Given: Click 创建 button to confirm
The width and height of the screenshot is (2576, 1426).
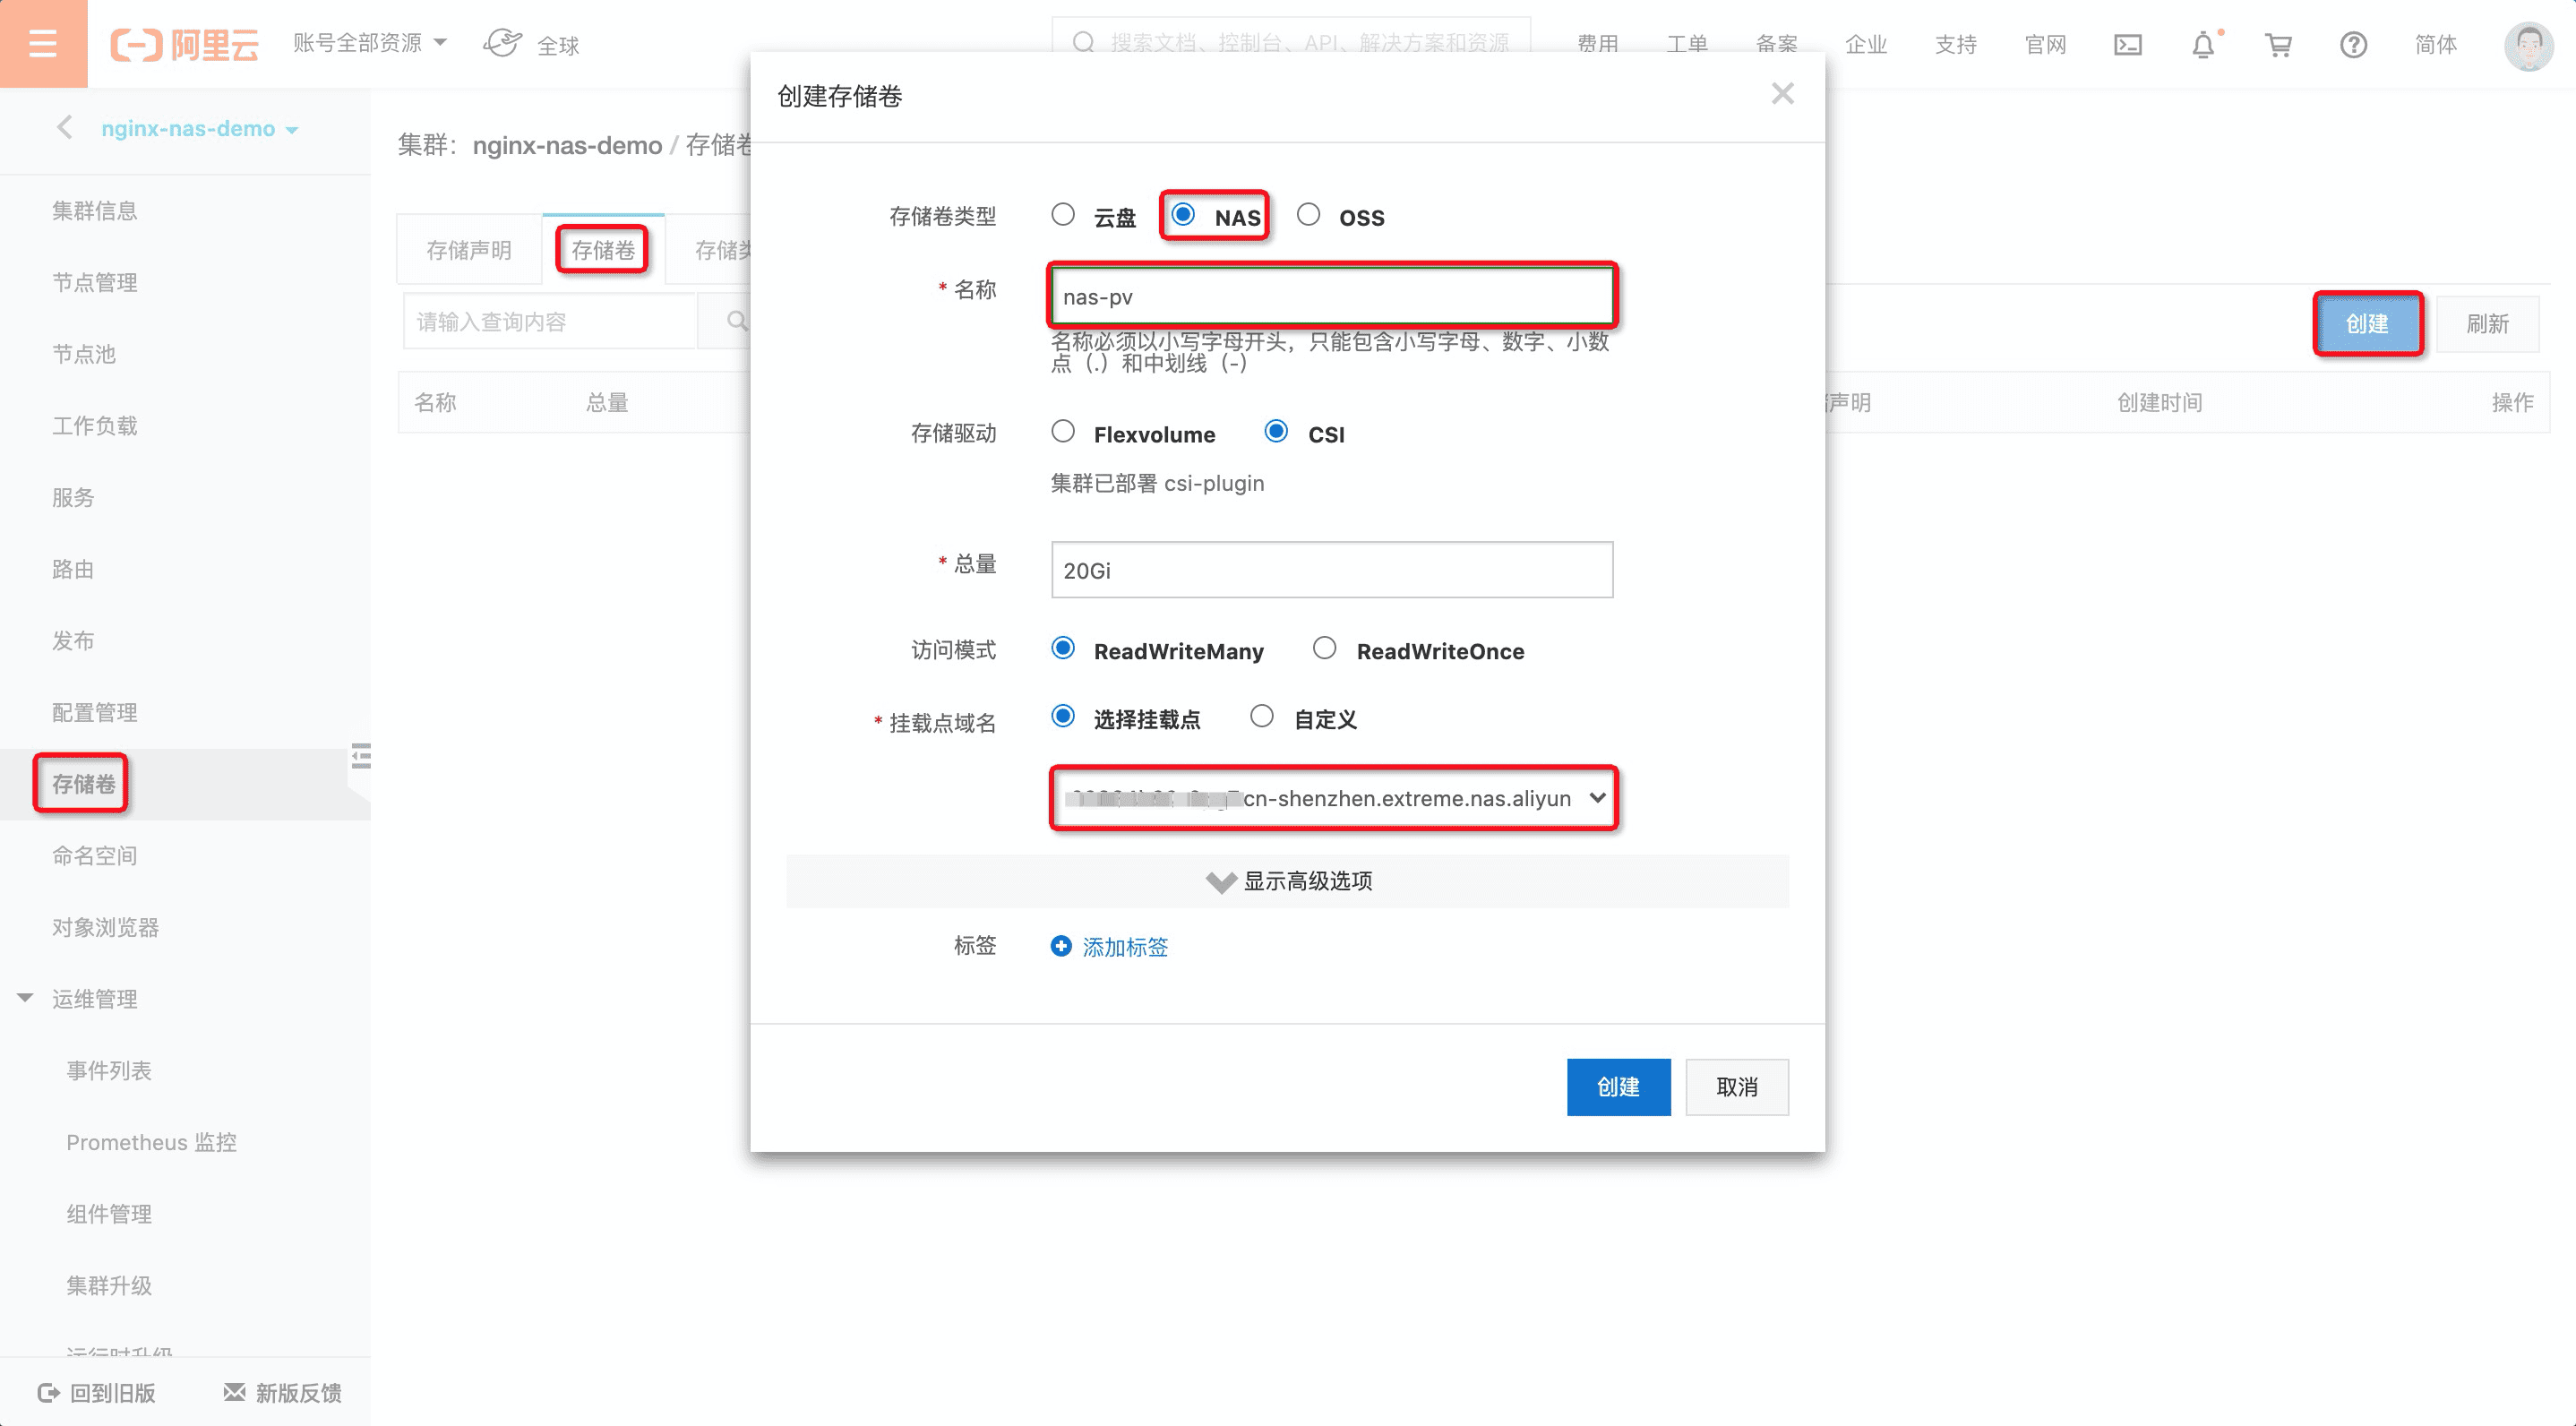Looking at the screenshot, I should coord(1616,1086).
